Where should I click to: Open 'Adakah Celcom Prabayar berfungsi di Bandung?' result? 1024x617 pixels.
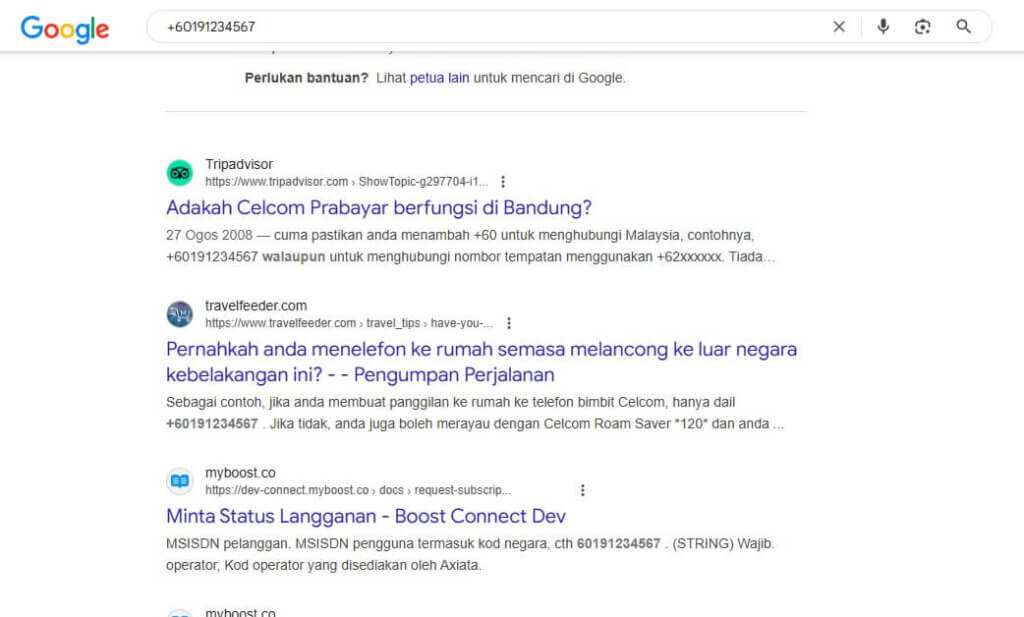coord(379,208)
